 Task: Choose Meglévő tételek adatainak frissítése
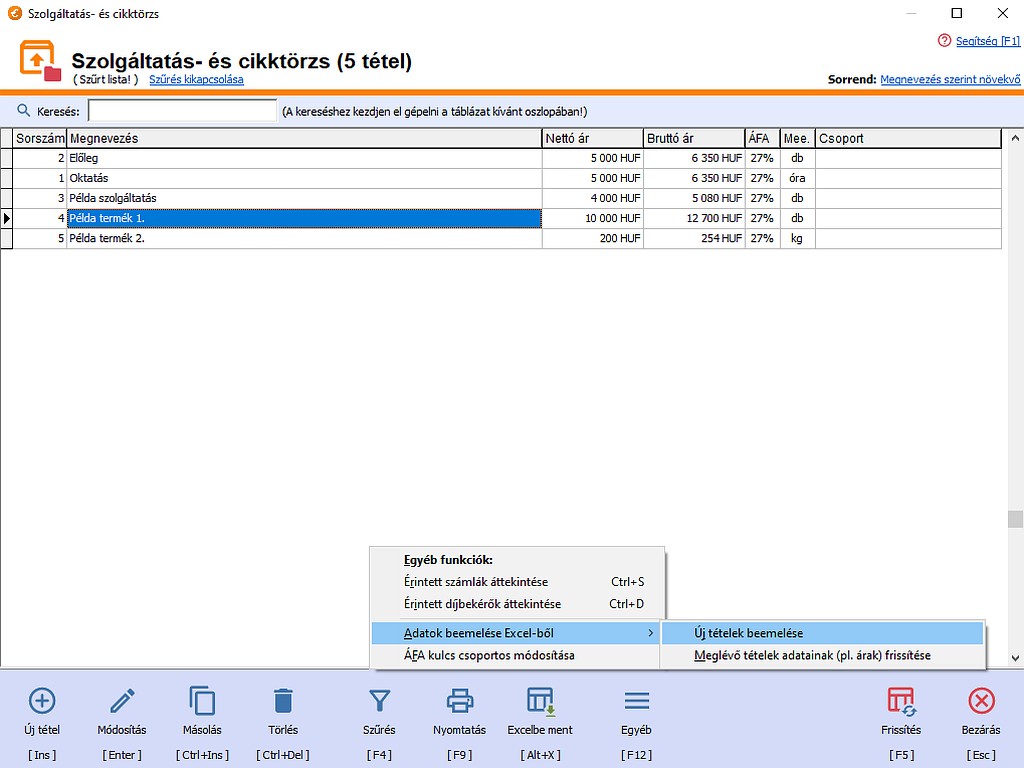click(x=812, y=656)
